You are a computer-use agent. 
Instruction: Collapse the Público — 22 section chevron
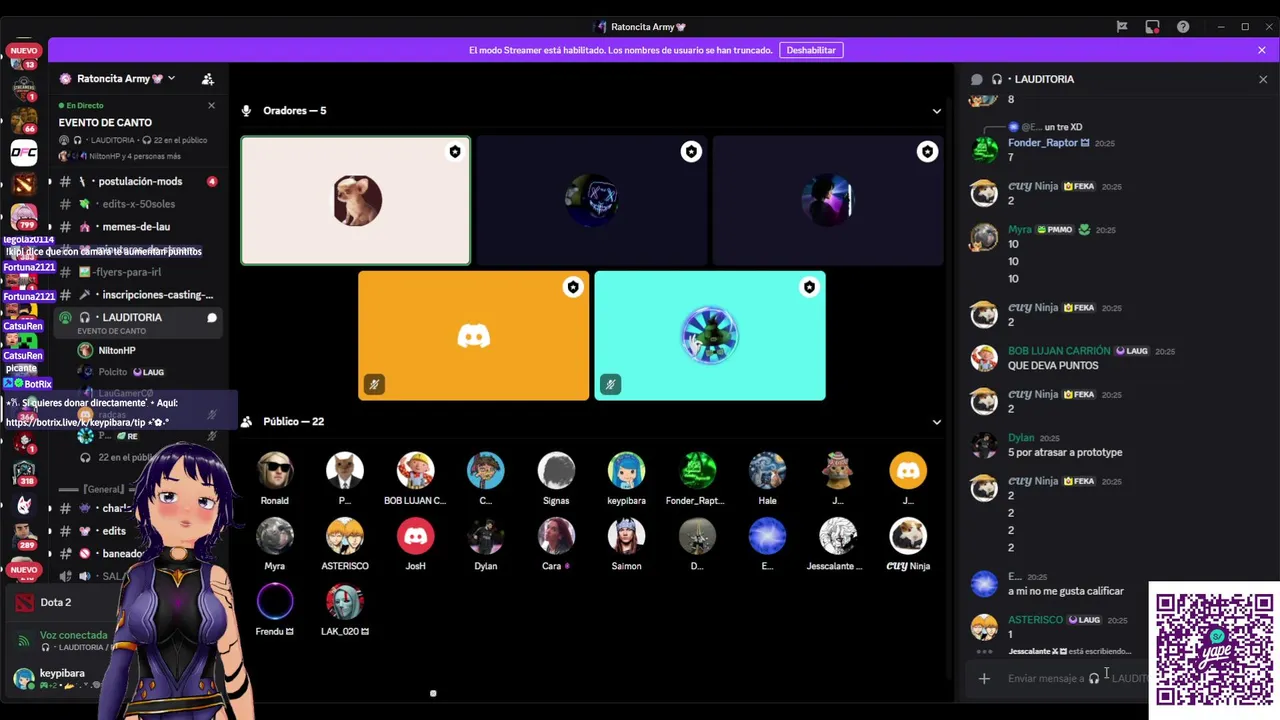(937, 422)
